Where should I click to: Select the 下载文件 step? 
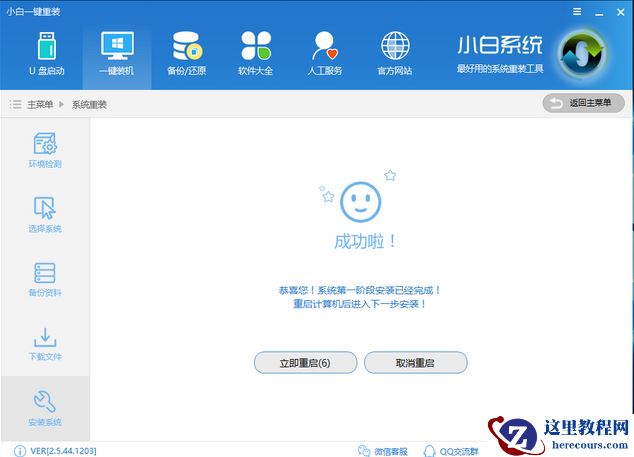click(x=45, y=344)
